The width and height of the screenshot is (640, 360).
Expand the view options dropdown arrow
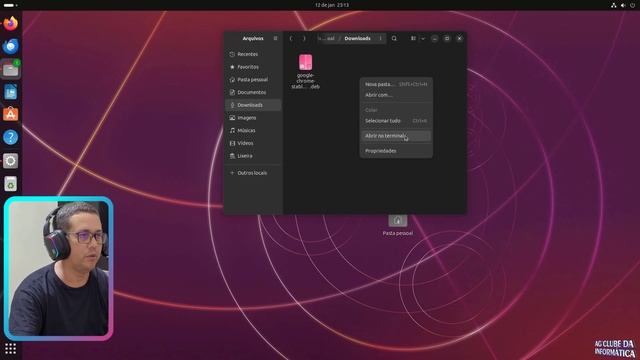click(423, 38)
